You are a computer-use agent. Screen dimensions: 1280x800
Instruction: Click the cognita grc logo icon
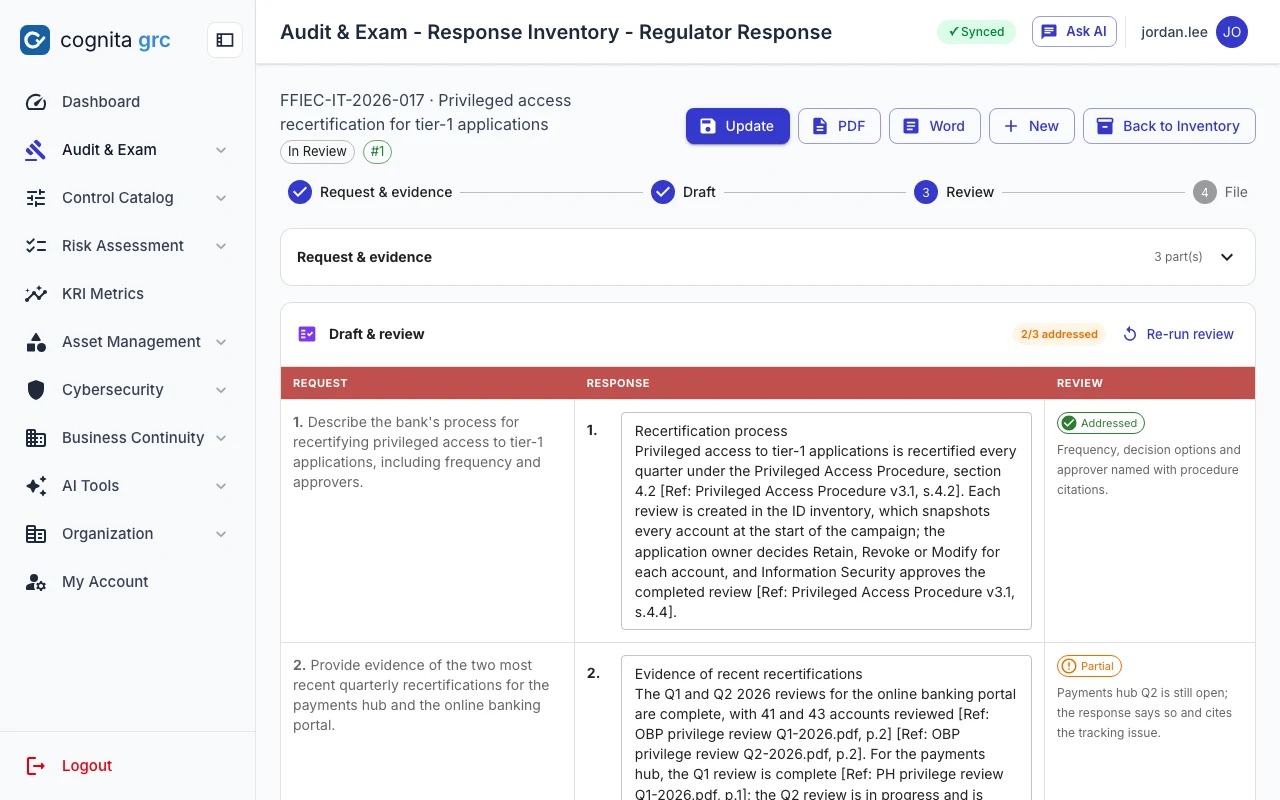click(35, 40)
